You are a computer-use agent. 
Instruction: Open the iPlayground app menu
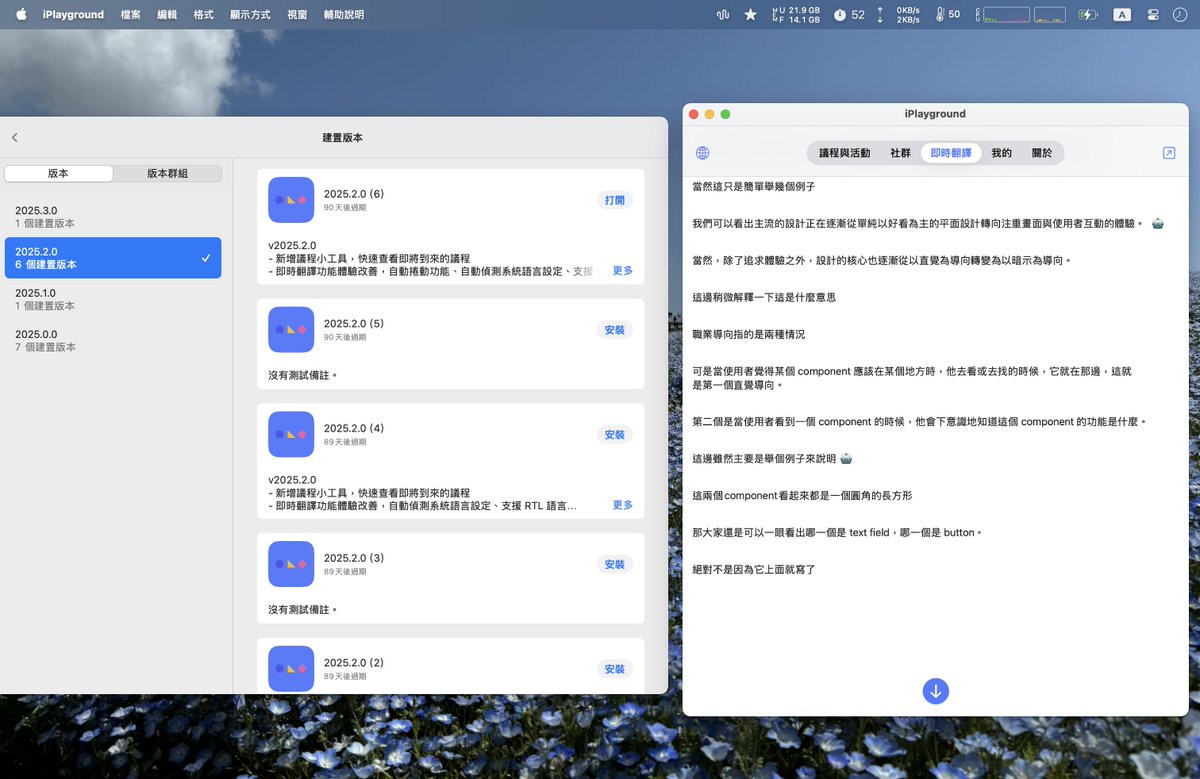tap(73, 15)
